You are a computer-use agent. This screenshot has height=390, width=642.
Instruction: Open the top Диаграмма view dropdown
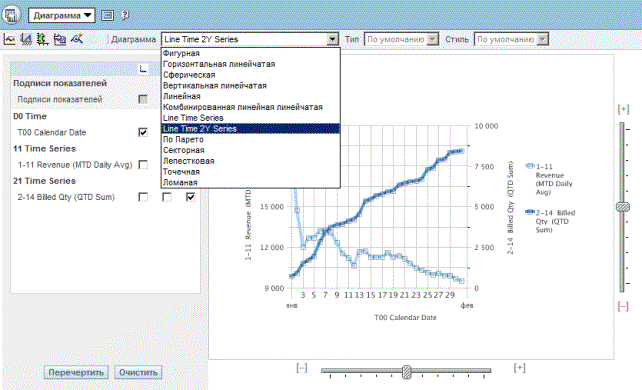tap(61, 16)
